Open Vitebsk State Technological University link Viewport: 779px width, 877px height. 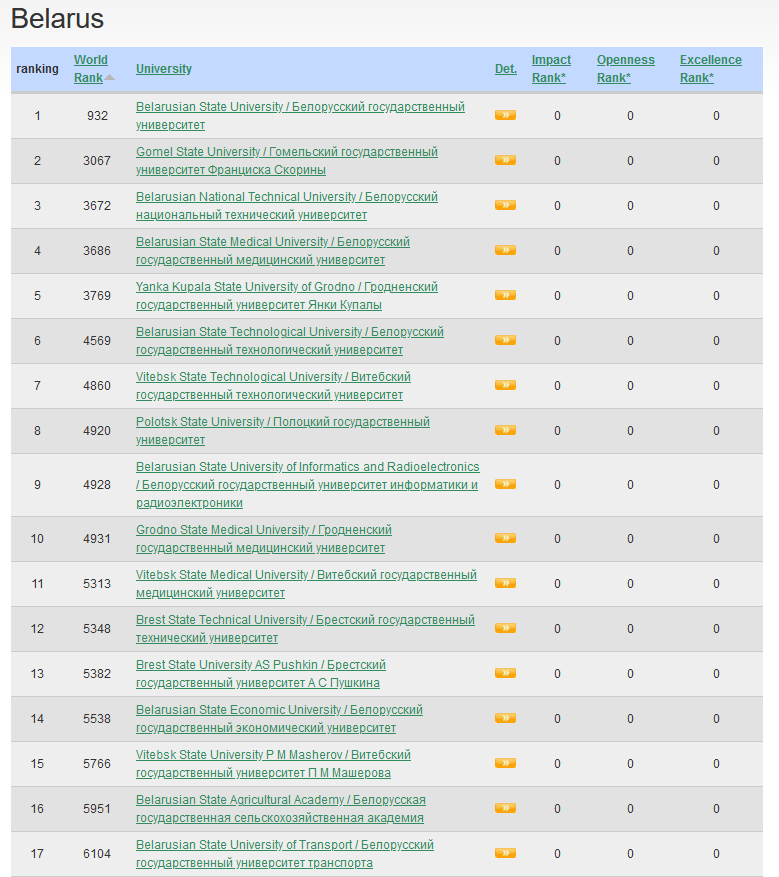tap(273, 385)
